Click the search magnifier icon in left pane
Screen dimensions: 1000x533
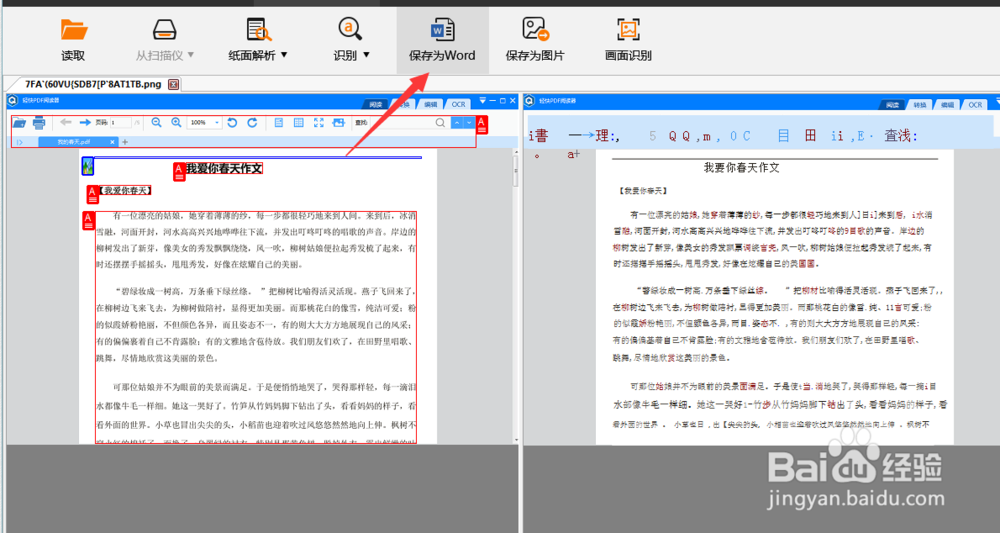coord(440,122)
